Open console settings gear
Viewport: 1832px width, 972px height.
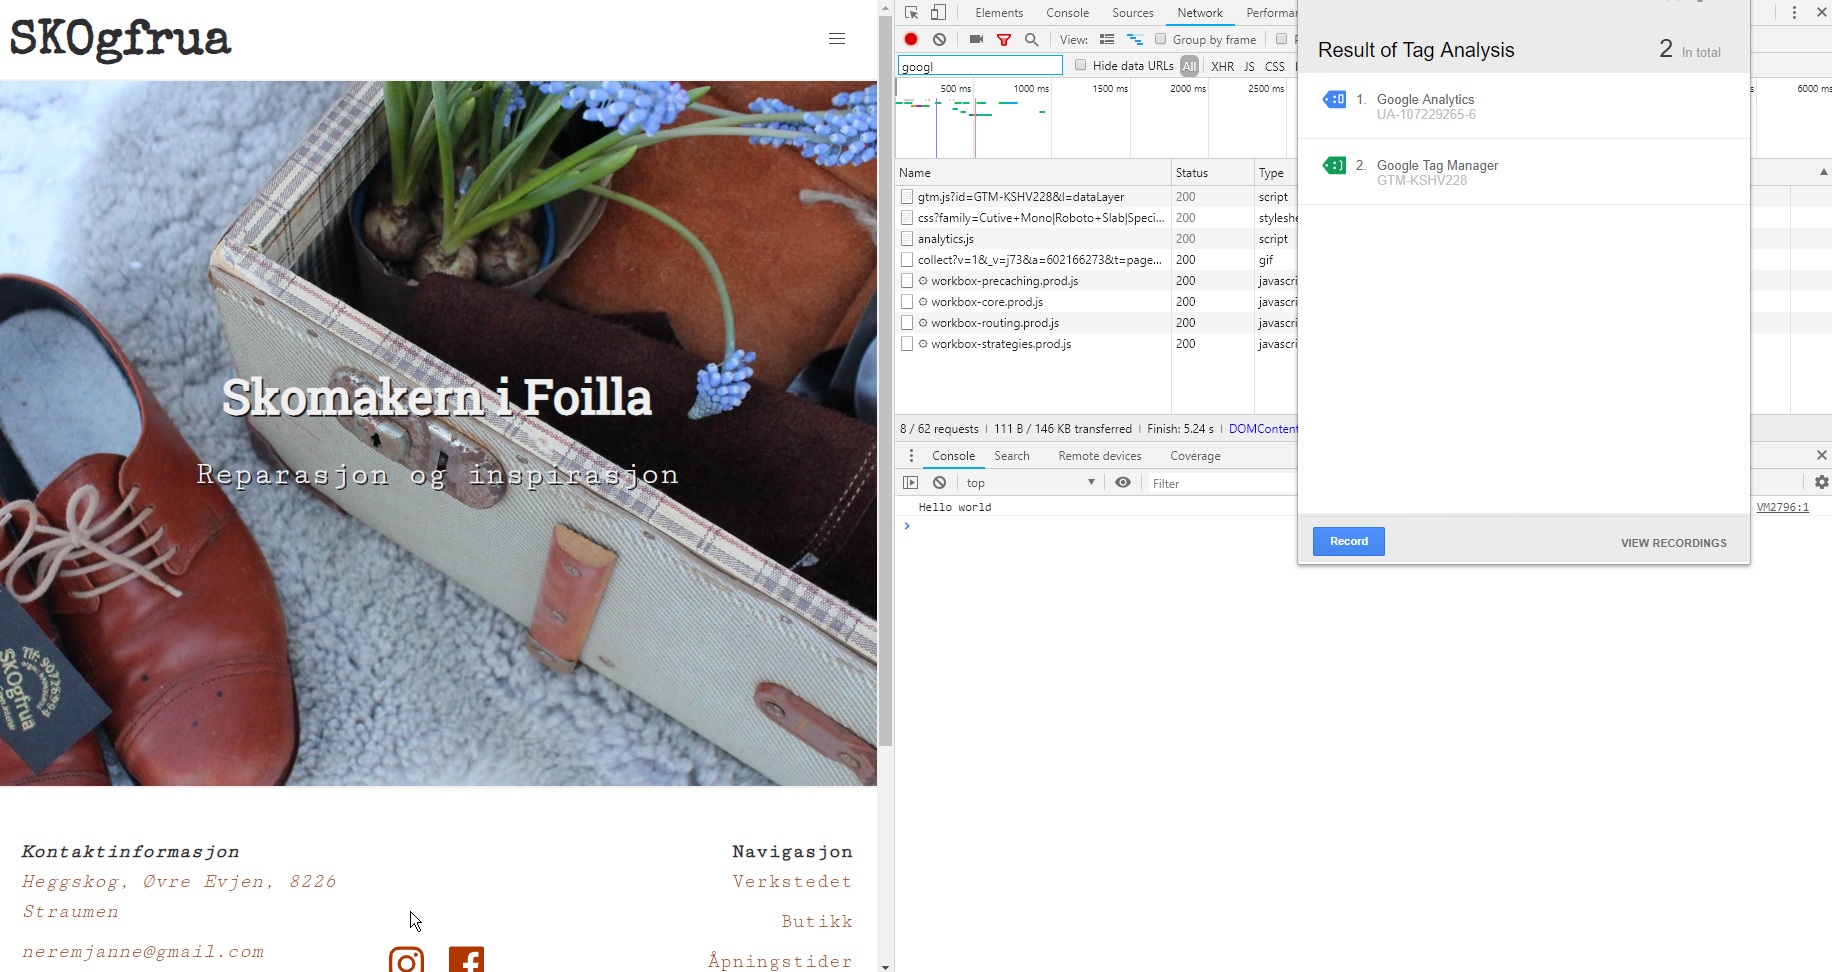click(x=1820, y=482)
